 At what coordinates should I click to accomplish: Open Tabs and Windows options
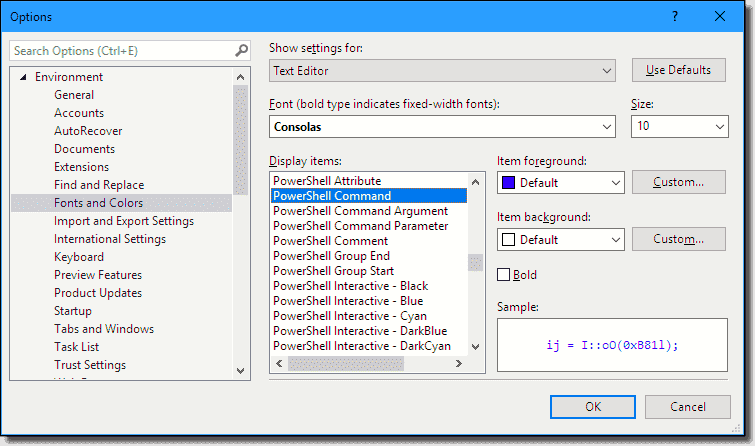(104, 329)
